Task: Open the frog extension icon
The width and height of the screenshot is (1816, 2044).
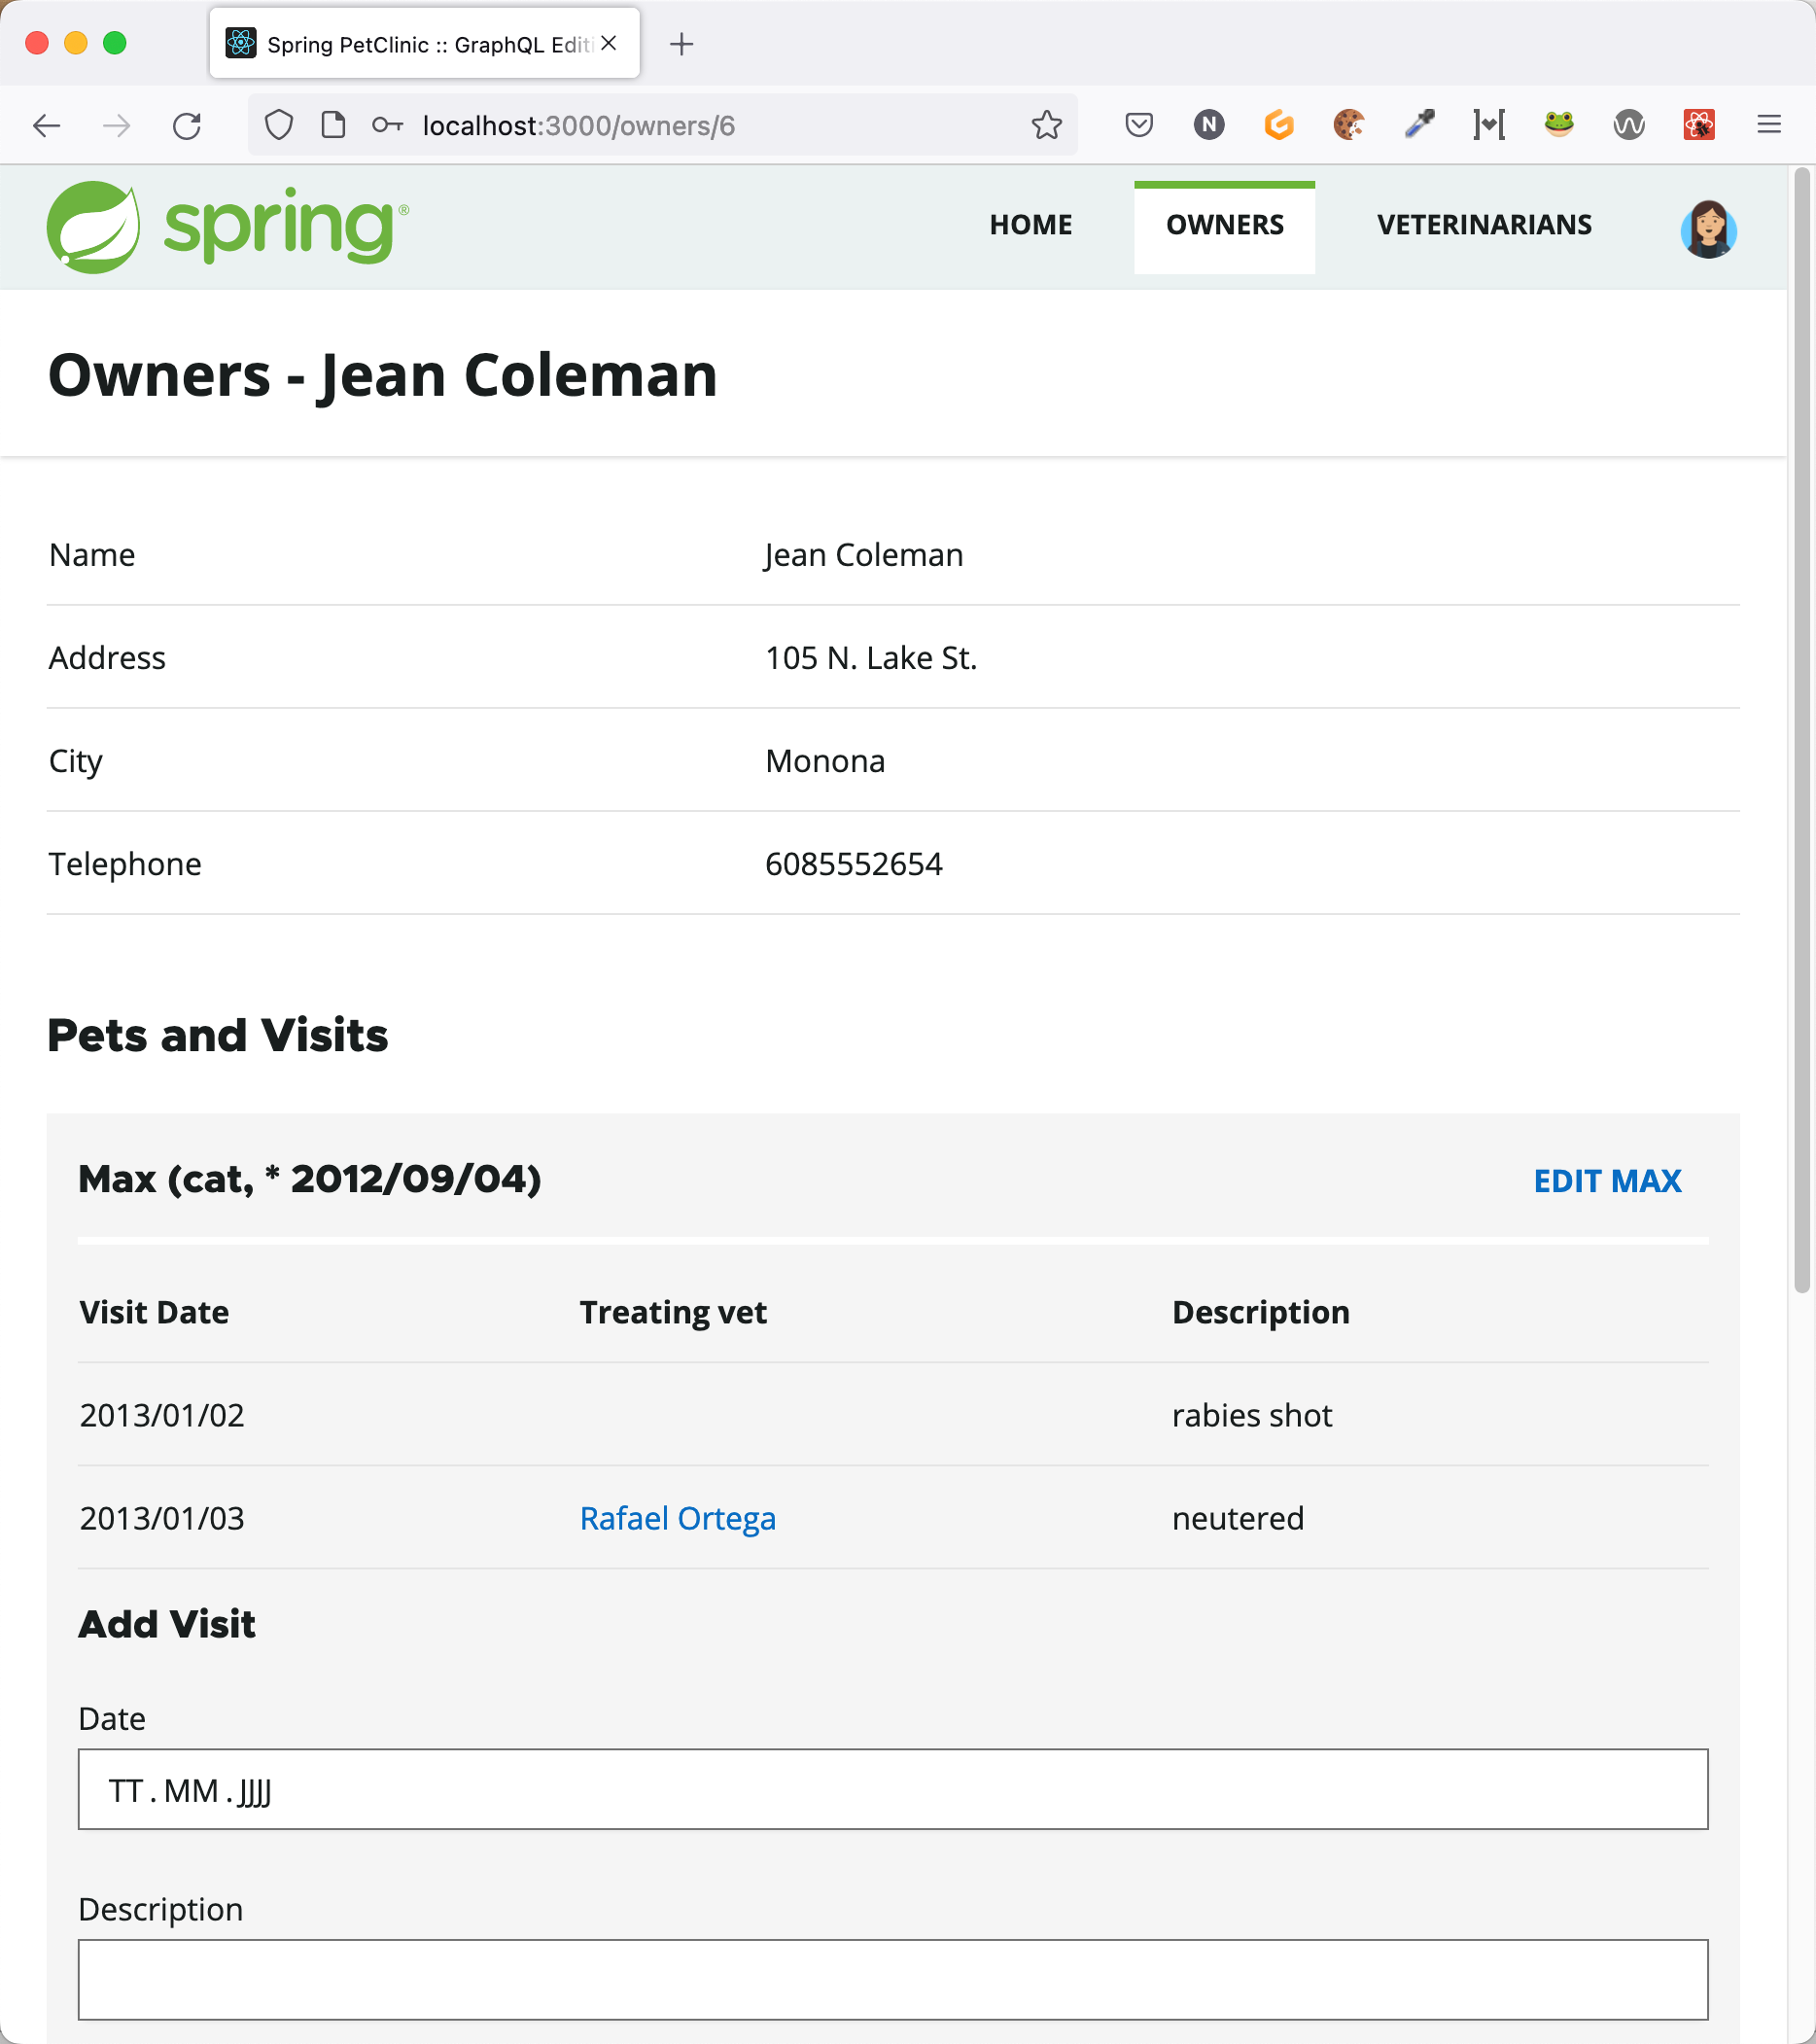Action: point(1558,125)
